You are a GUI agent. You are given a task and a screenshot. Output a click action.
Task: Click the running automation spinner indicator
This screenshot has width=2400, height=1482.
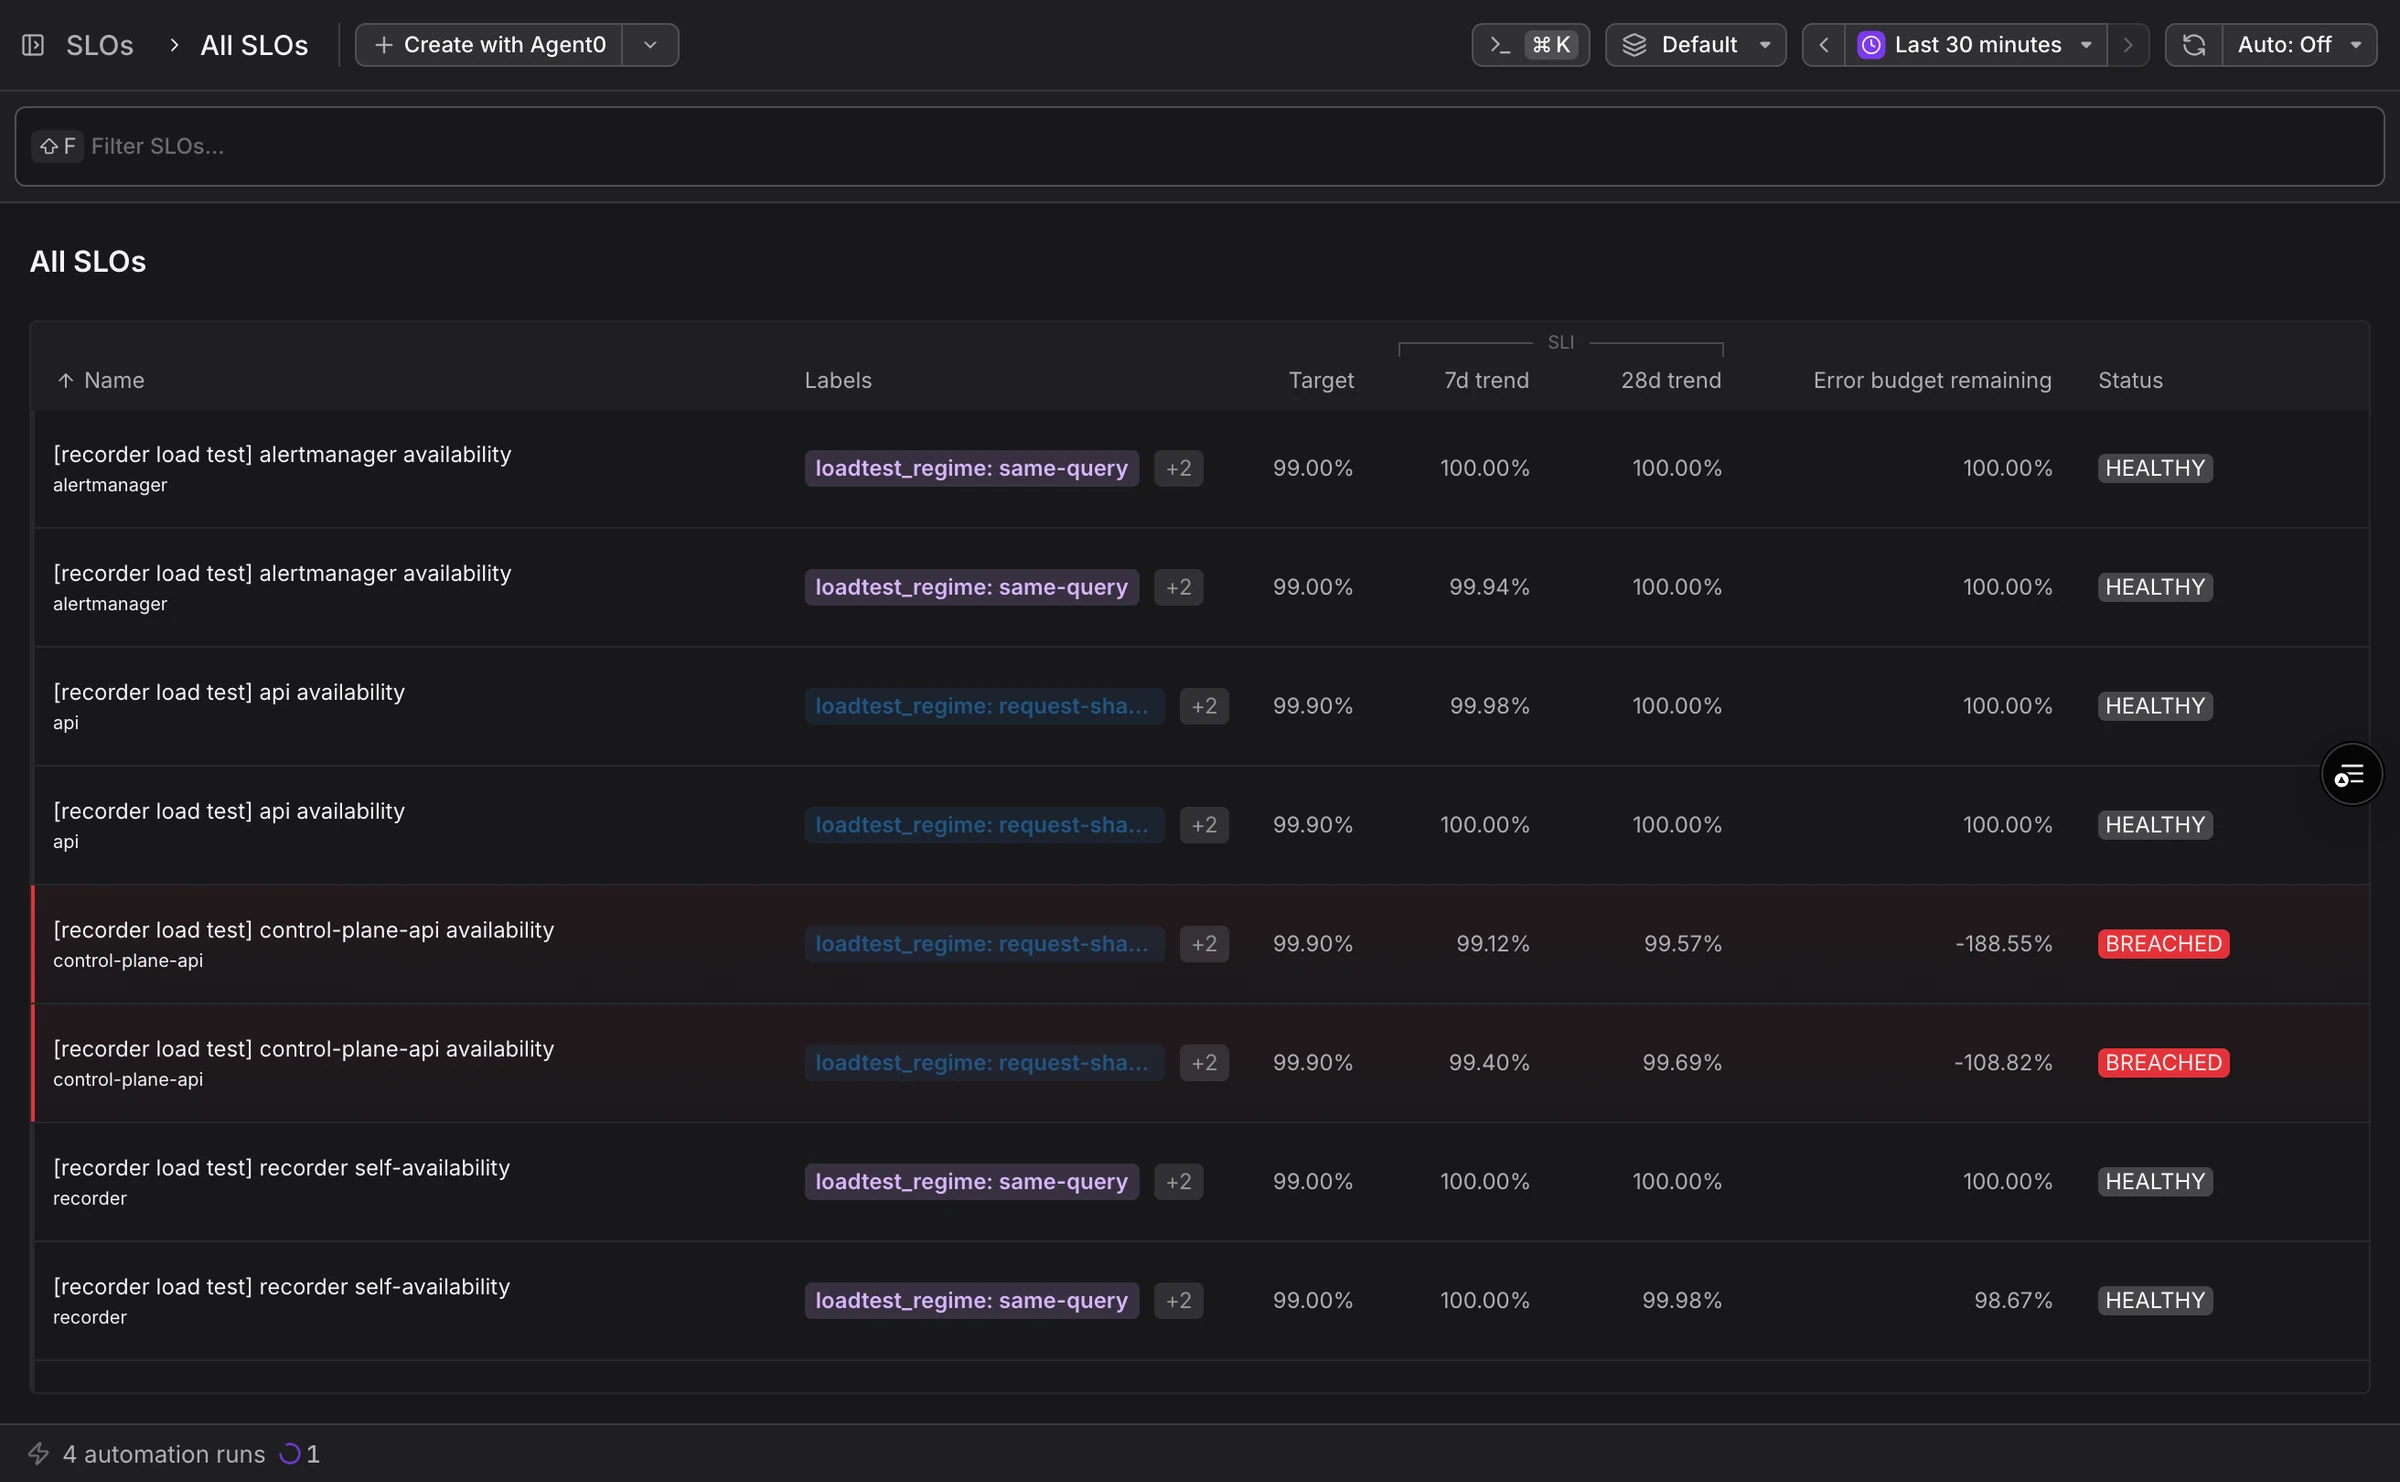289,1453
